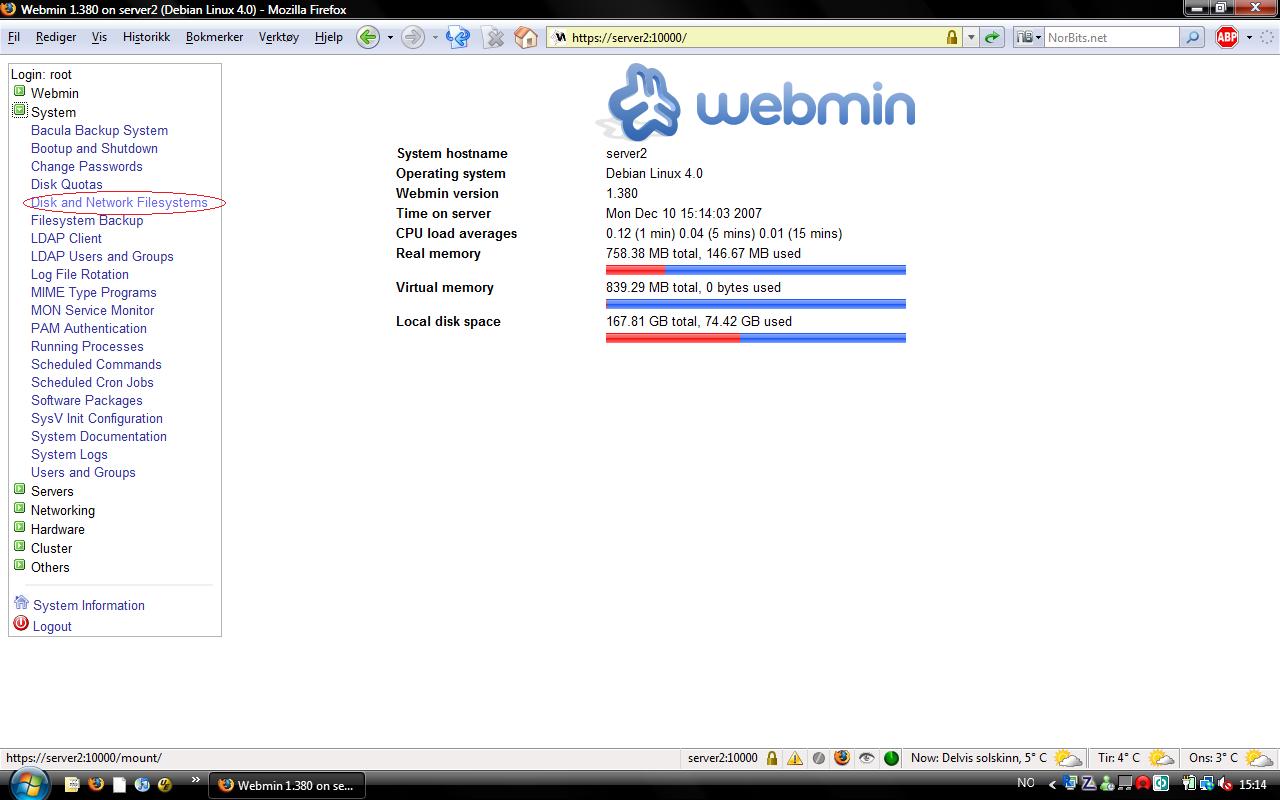The image size is (1280, 800).
Task: Open the Hjelp menu
Action: 328,37
